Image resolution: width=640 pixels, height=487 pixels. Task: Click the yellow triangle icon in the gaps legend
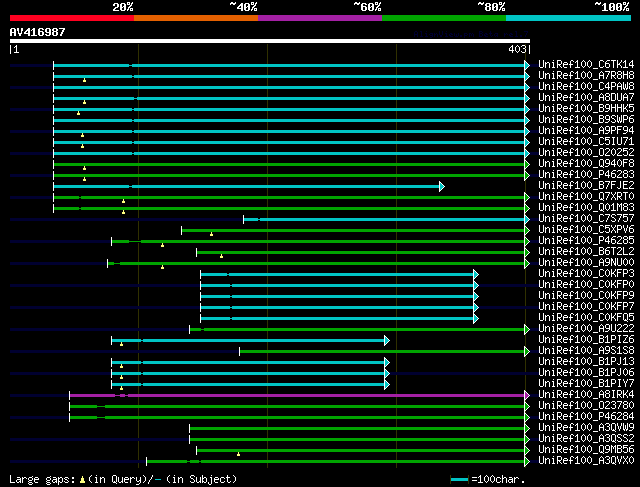(82, 480)
